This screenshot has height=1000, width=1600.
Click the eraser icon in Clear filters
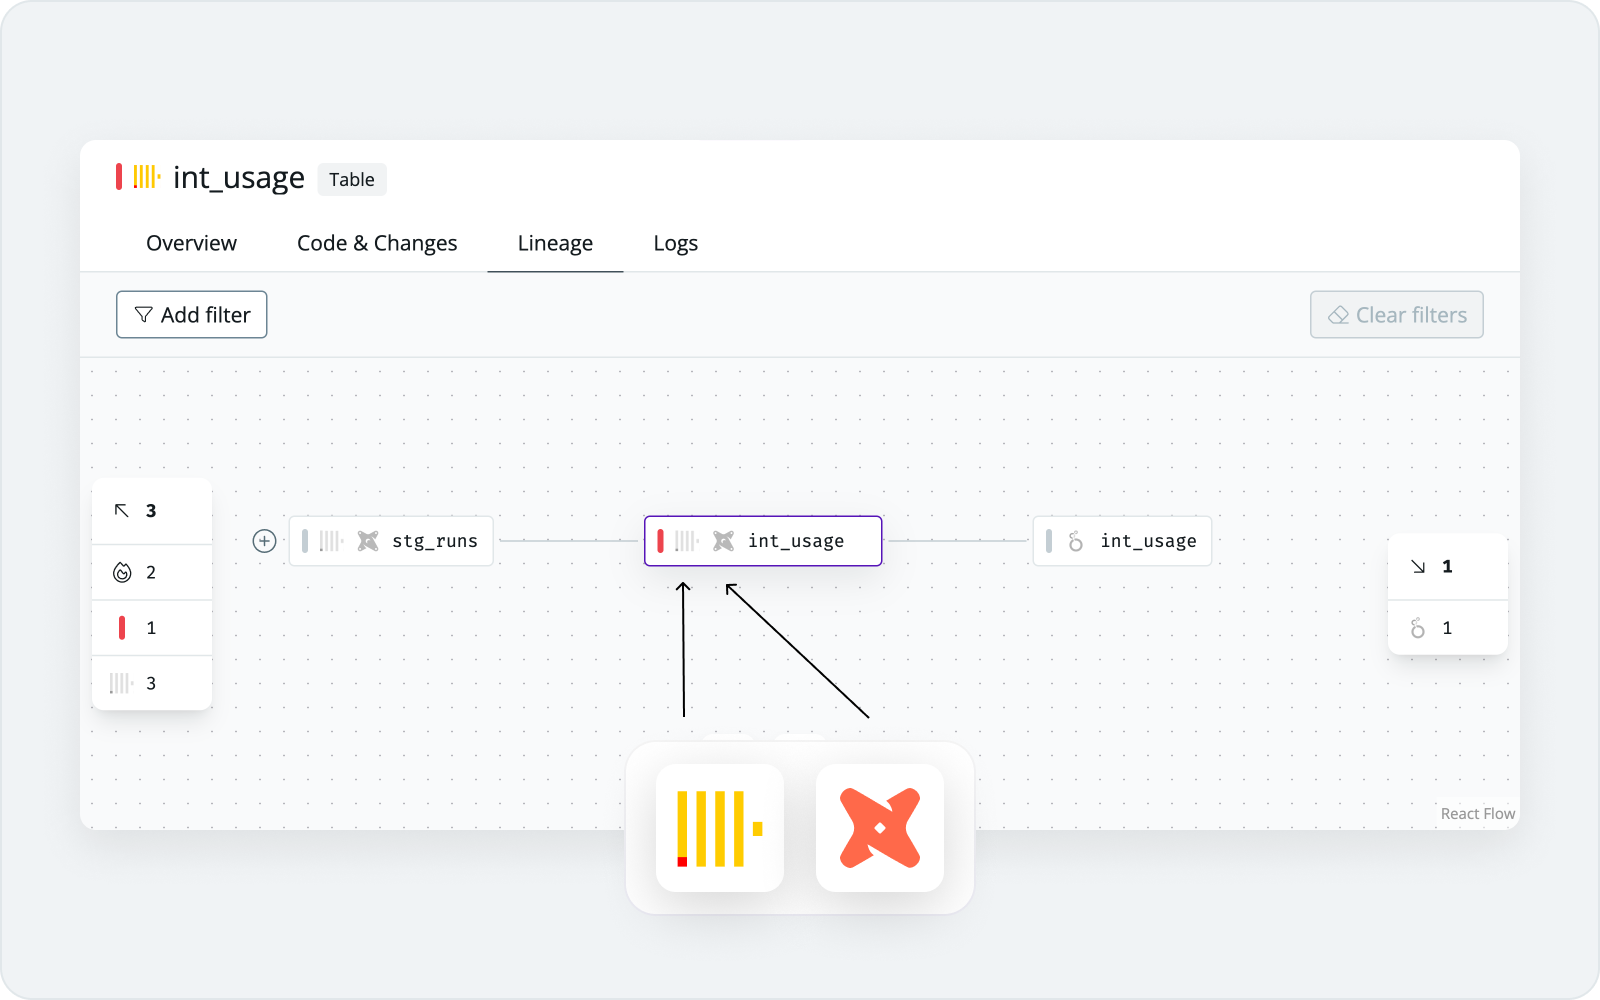(1338, 315)
